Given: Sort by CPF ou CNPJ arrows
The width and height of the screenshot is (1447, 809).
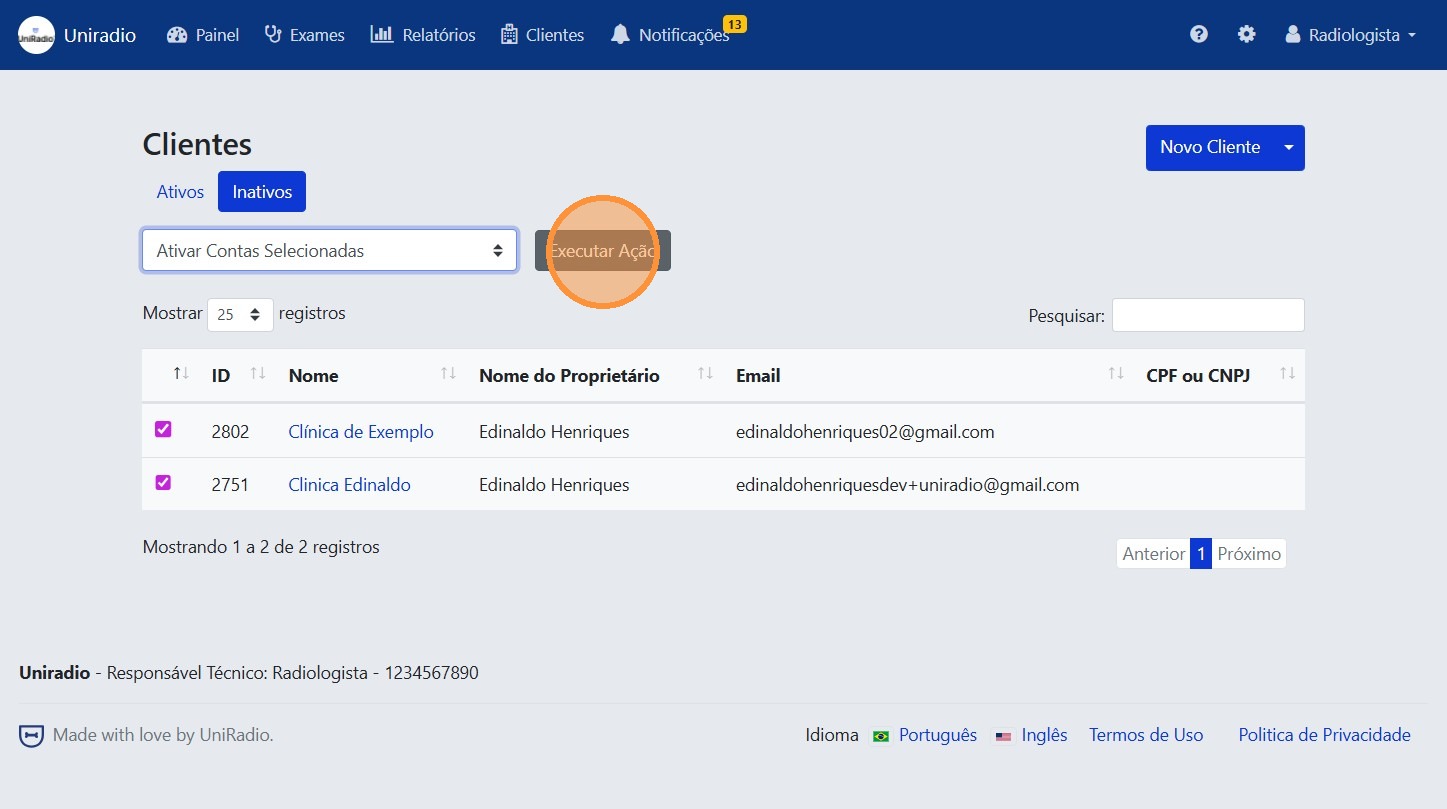Looking at the screenshot, I should (x=1287, y=374).
